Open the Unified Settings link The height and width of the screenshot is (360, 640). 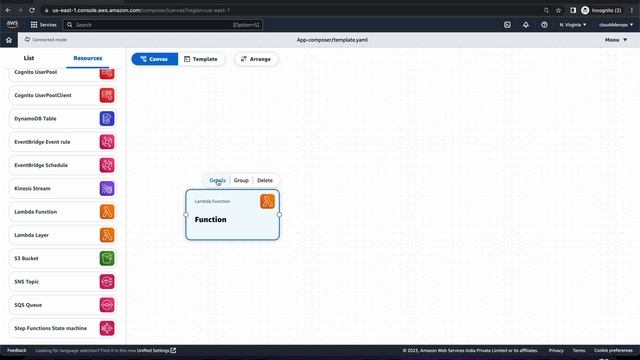(156, 350)
